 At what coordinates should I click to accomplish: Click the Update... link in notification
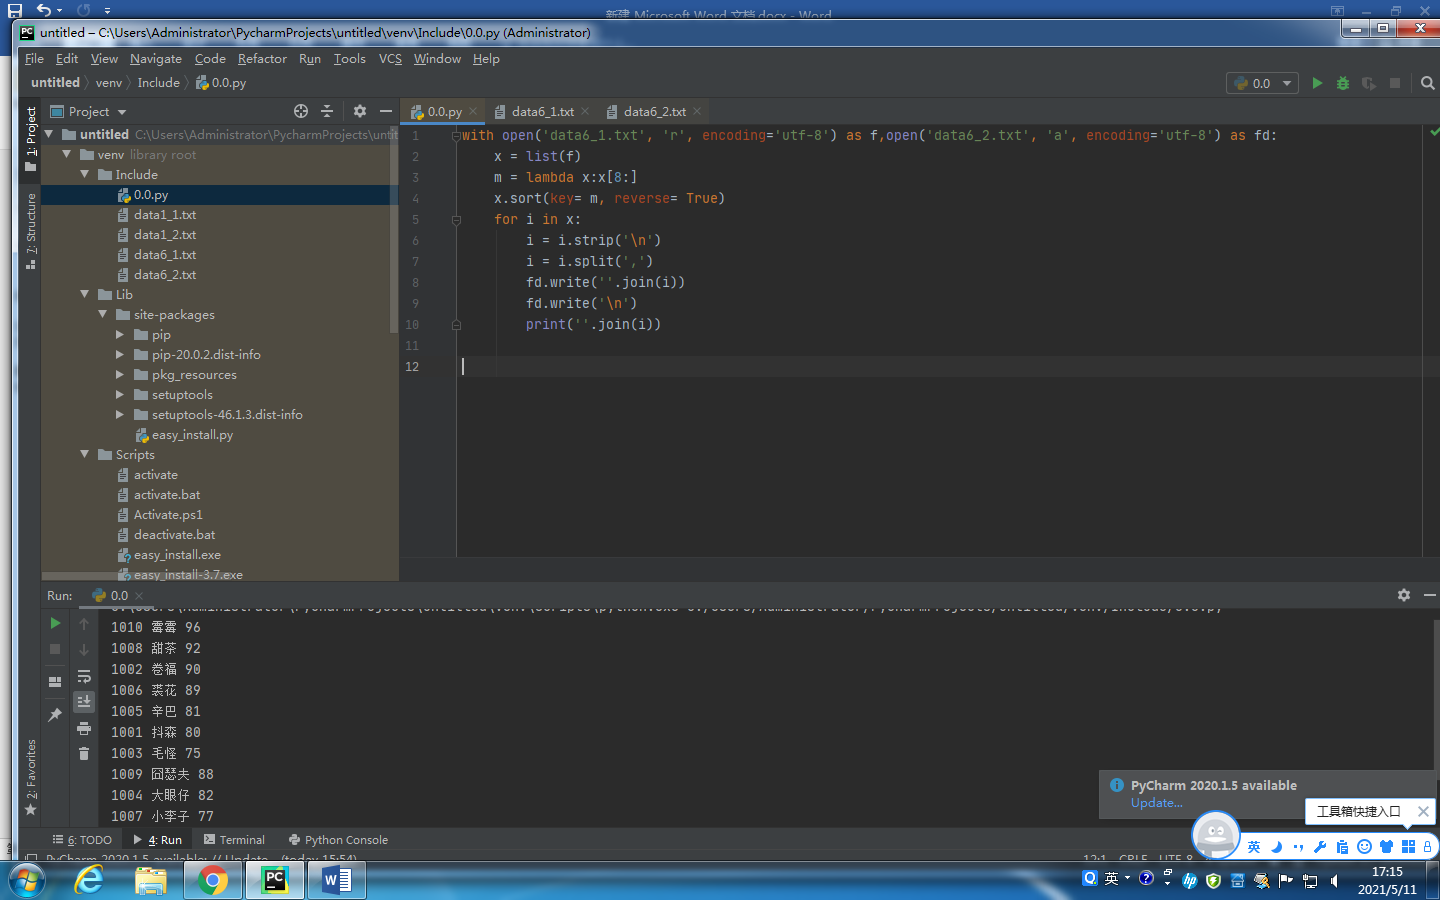[1156, 803]
